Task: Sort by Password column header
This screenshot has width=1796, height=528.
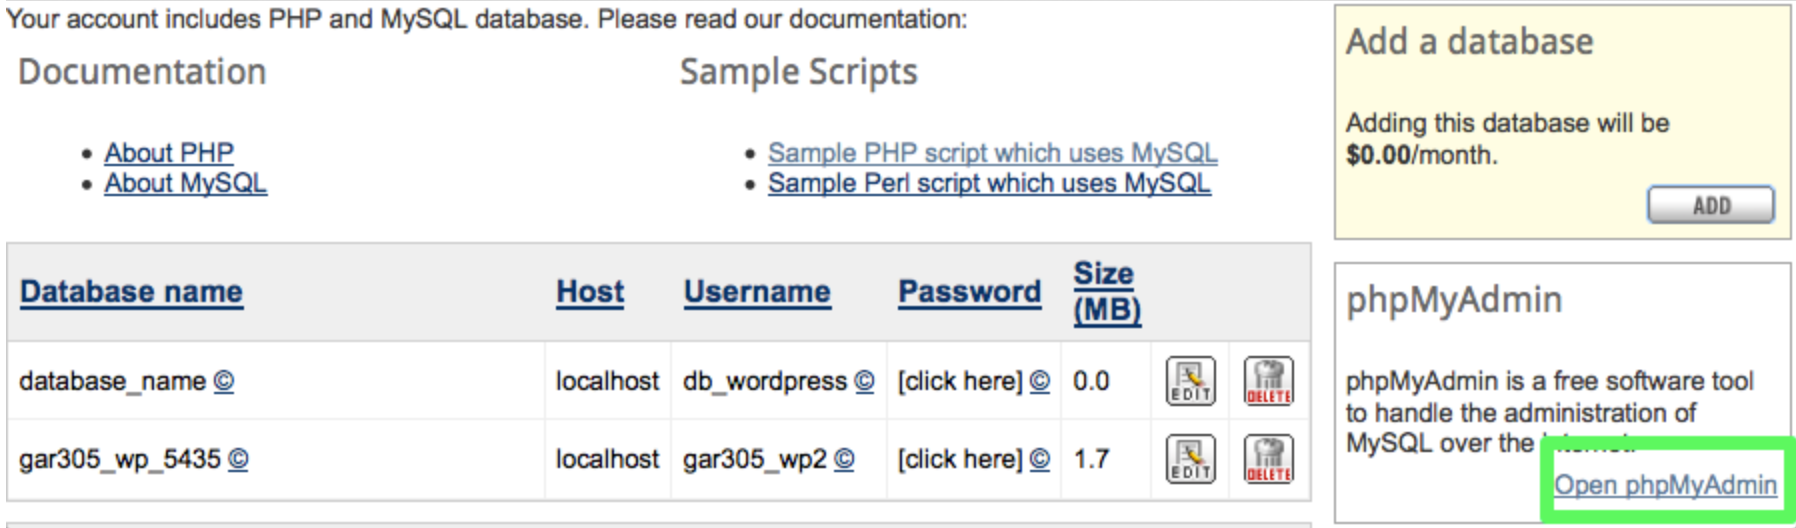Action: pos(969,292)
